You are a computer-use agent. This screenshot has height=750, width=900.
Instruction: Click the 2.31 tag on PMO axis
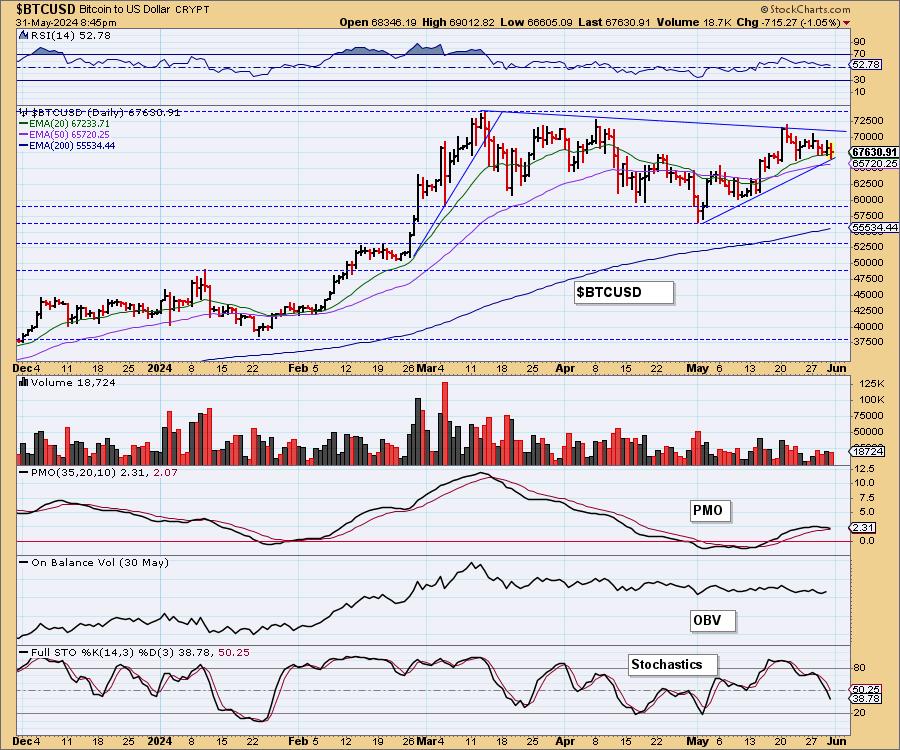pyautogui.click(x=864, y=527)
